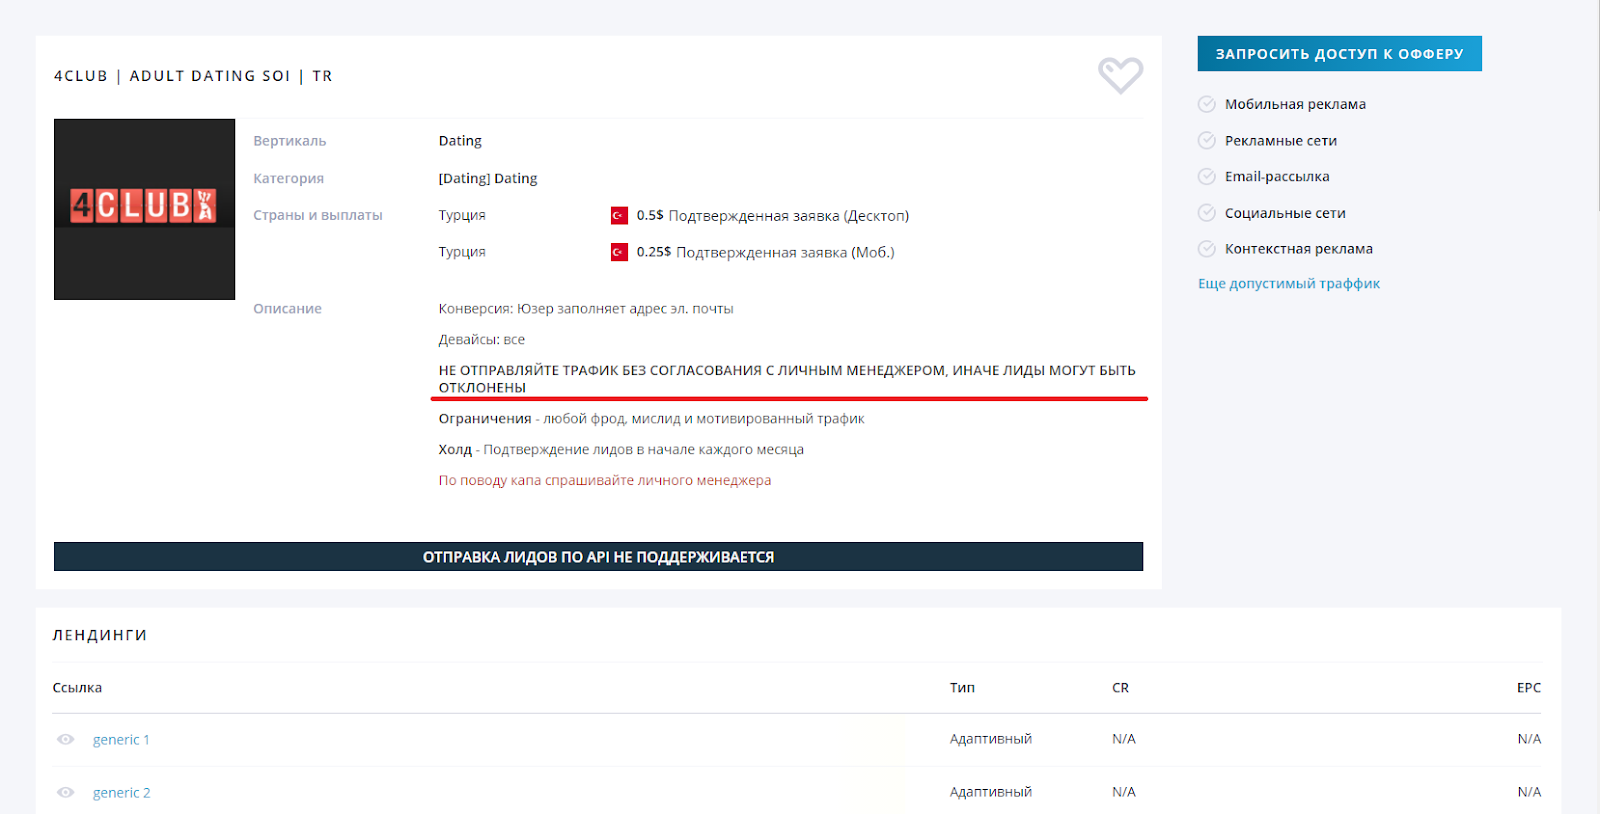Click Адаптивный type in generic 1 row
Viewport: 1600px width, 814px height.
tap(991, 739)
